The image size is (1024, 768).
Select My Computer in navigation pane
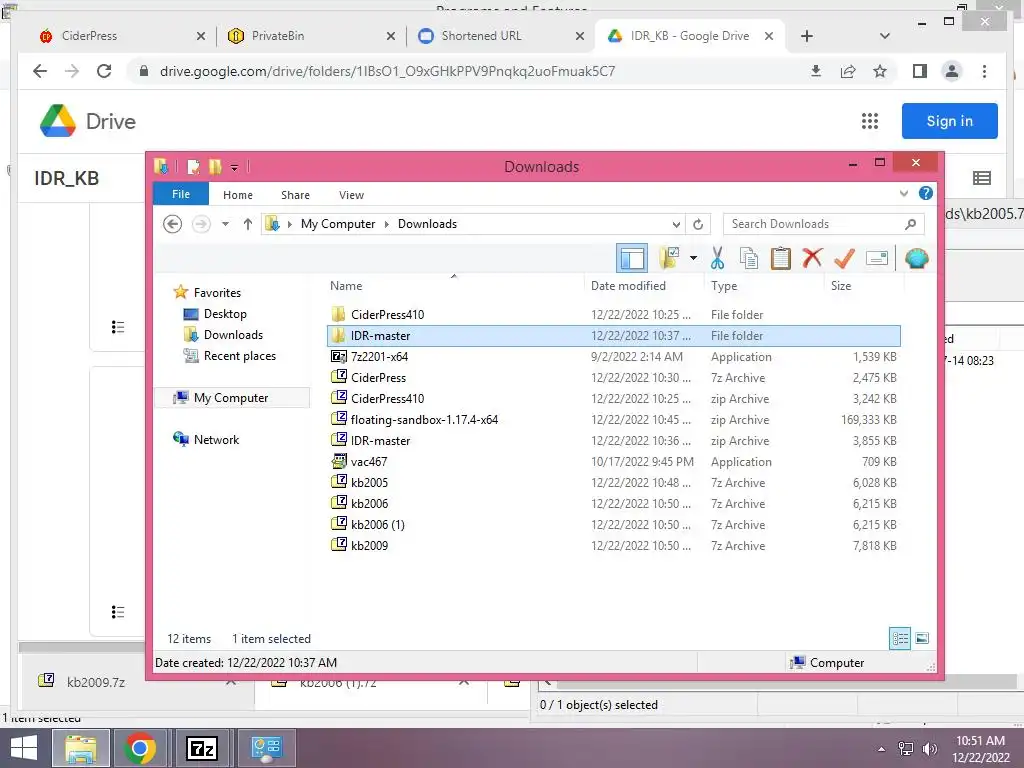pyautogui.click(x=231, y=398)
